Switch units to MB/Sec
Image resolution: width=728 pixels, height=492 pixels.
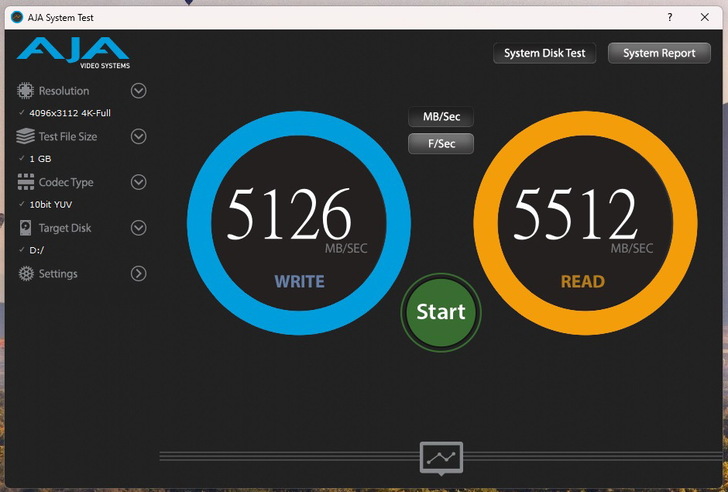click(441, 117)
